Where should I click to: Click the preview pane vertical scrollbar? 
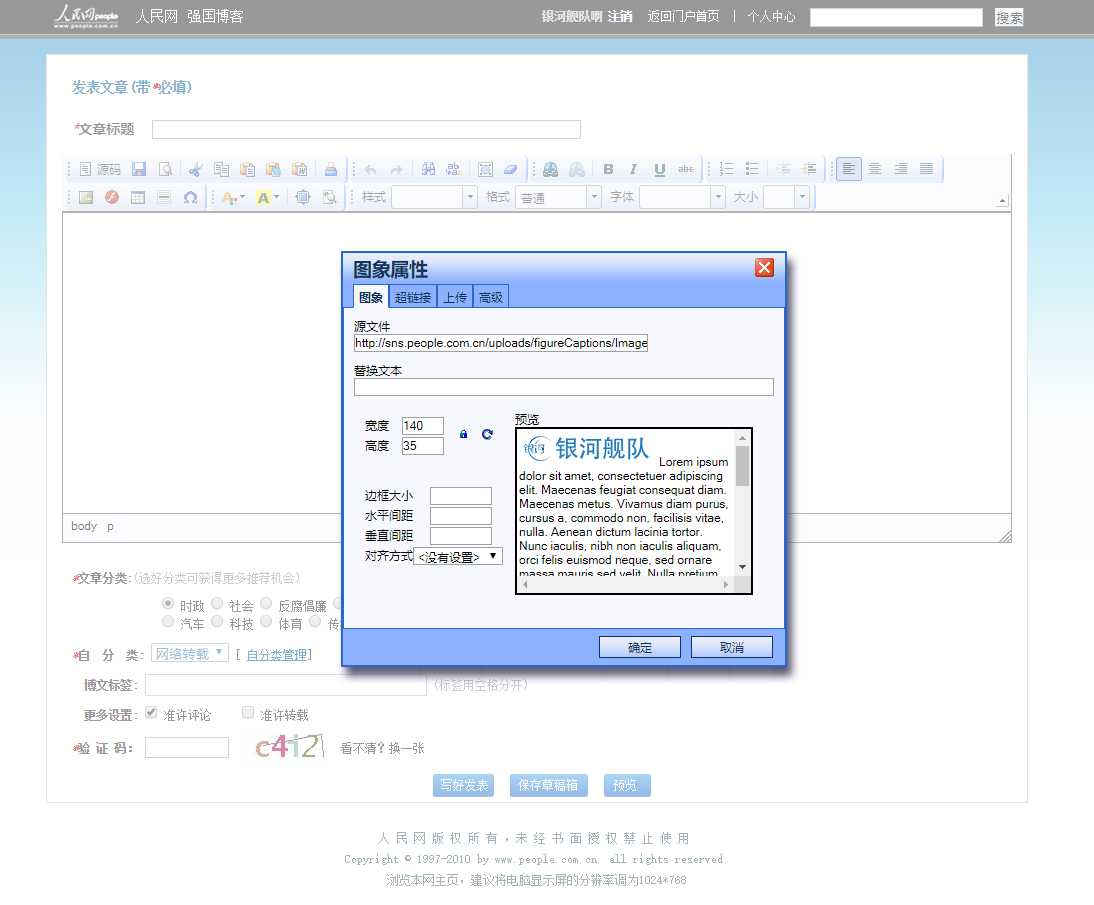point(742,500)
